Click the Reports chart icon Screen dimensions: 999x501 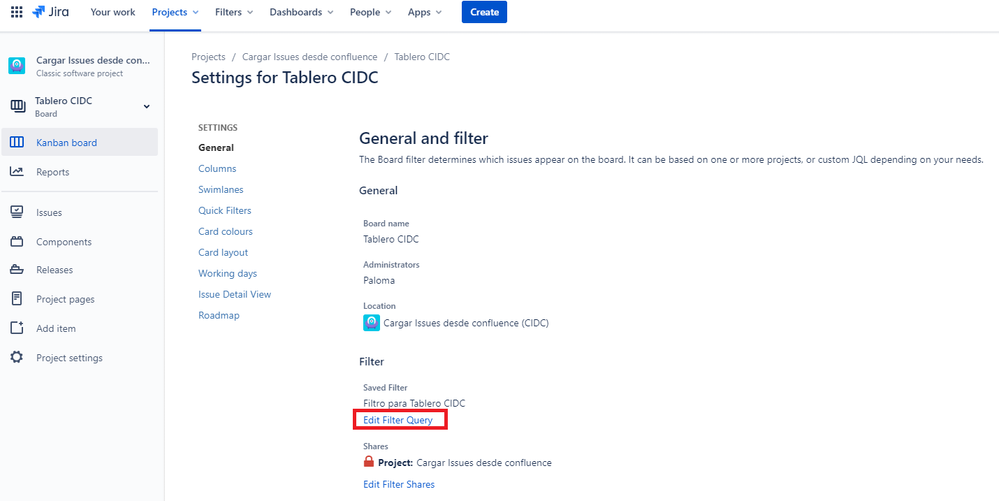click(17, 171)
